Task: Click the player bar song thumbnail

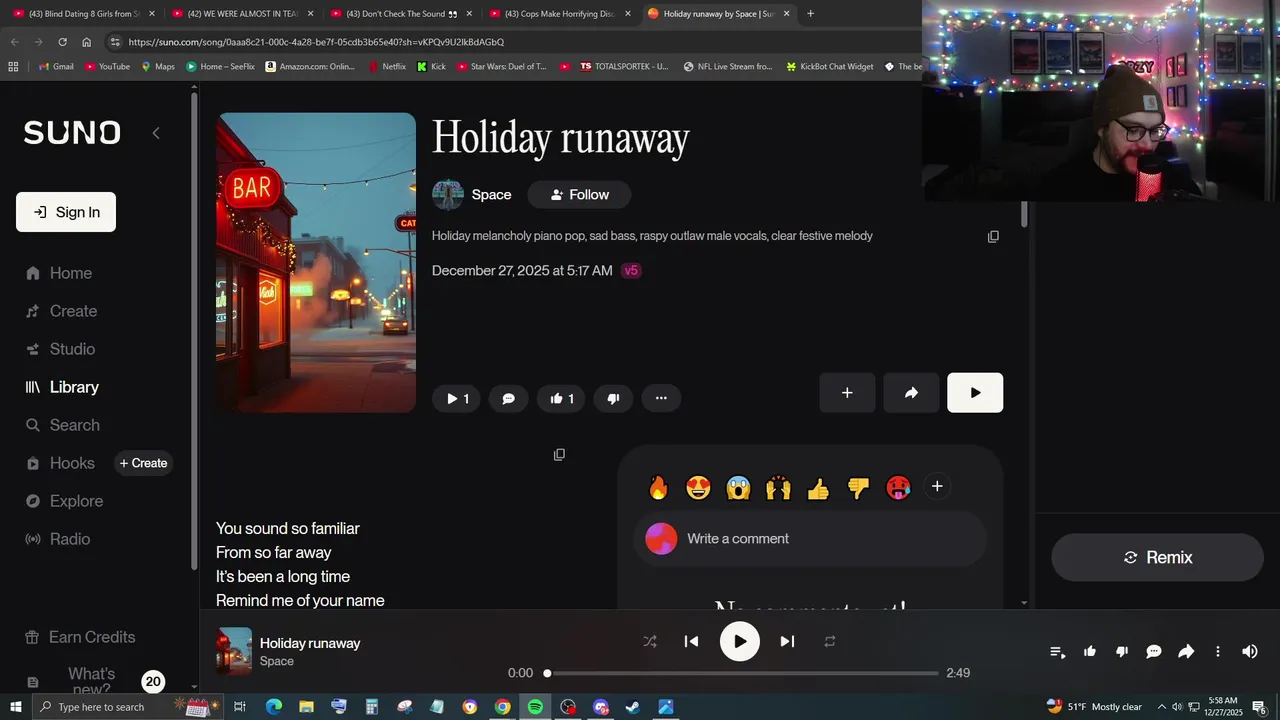Action: pos(234,652)
